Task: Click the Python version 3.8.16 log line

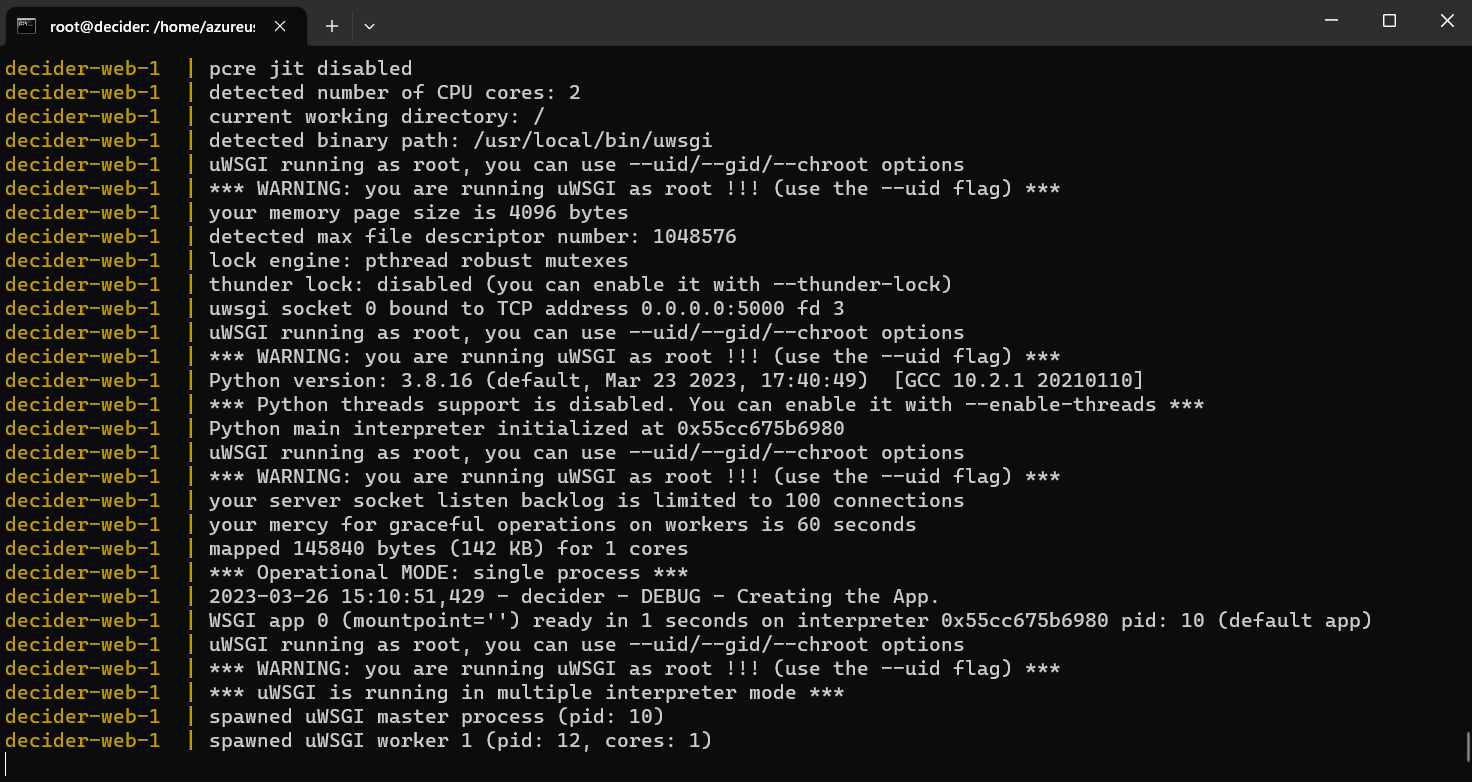Action: (x=600, y=380)
